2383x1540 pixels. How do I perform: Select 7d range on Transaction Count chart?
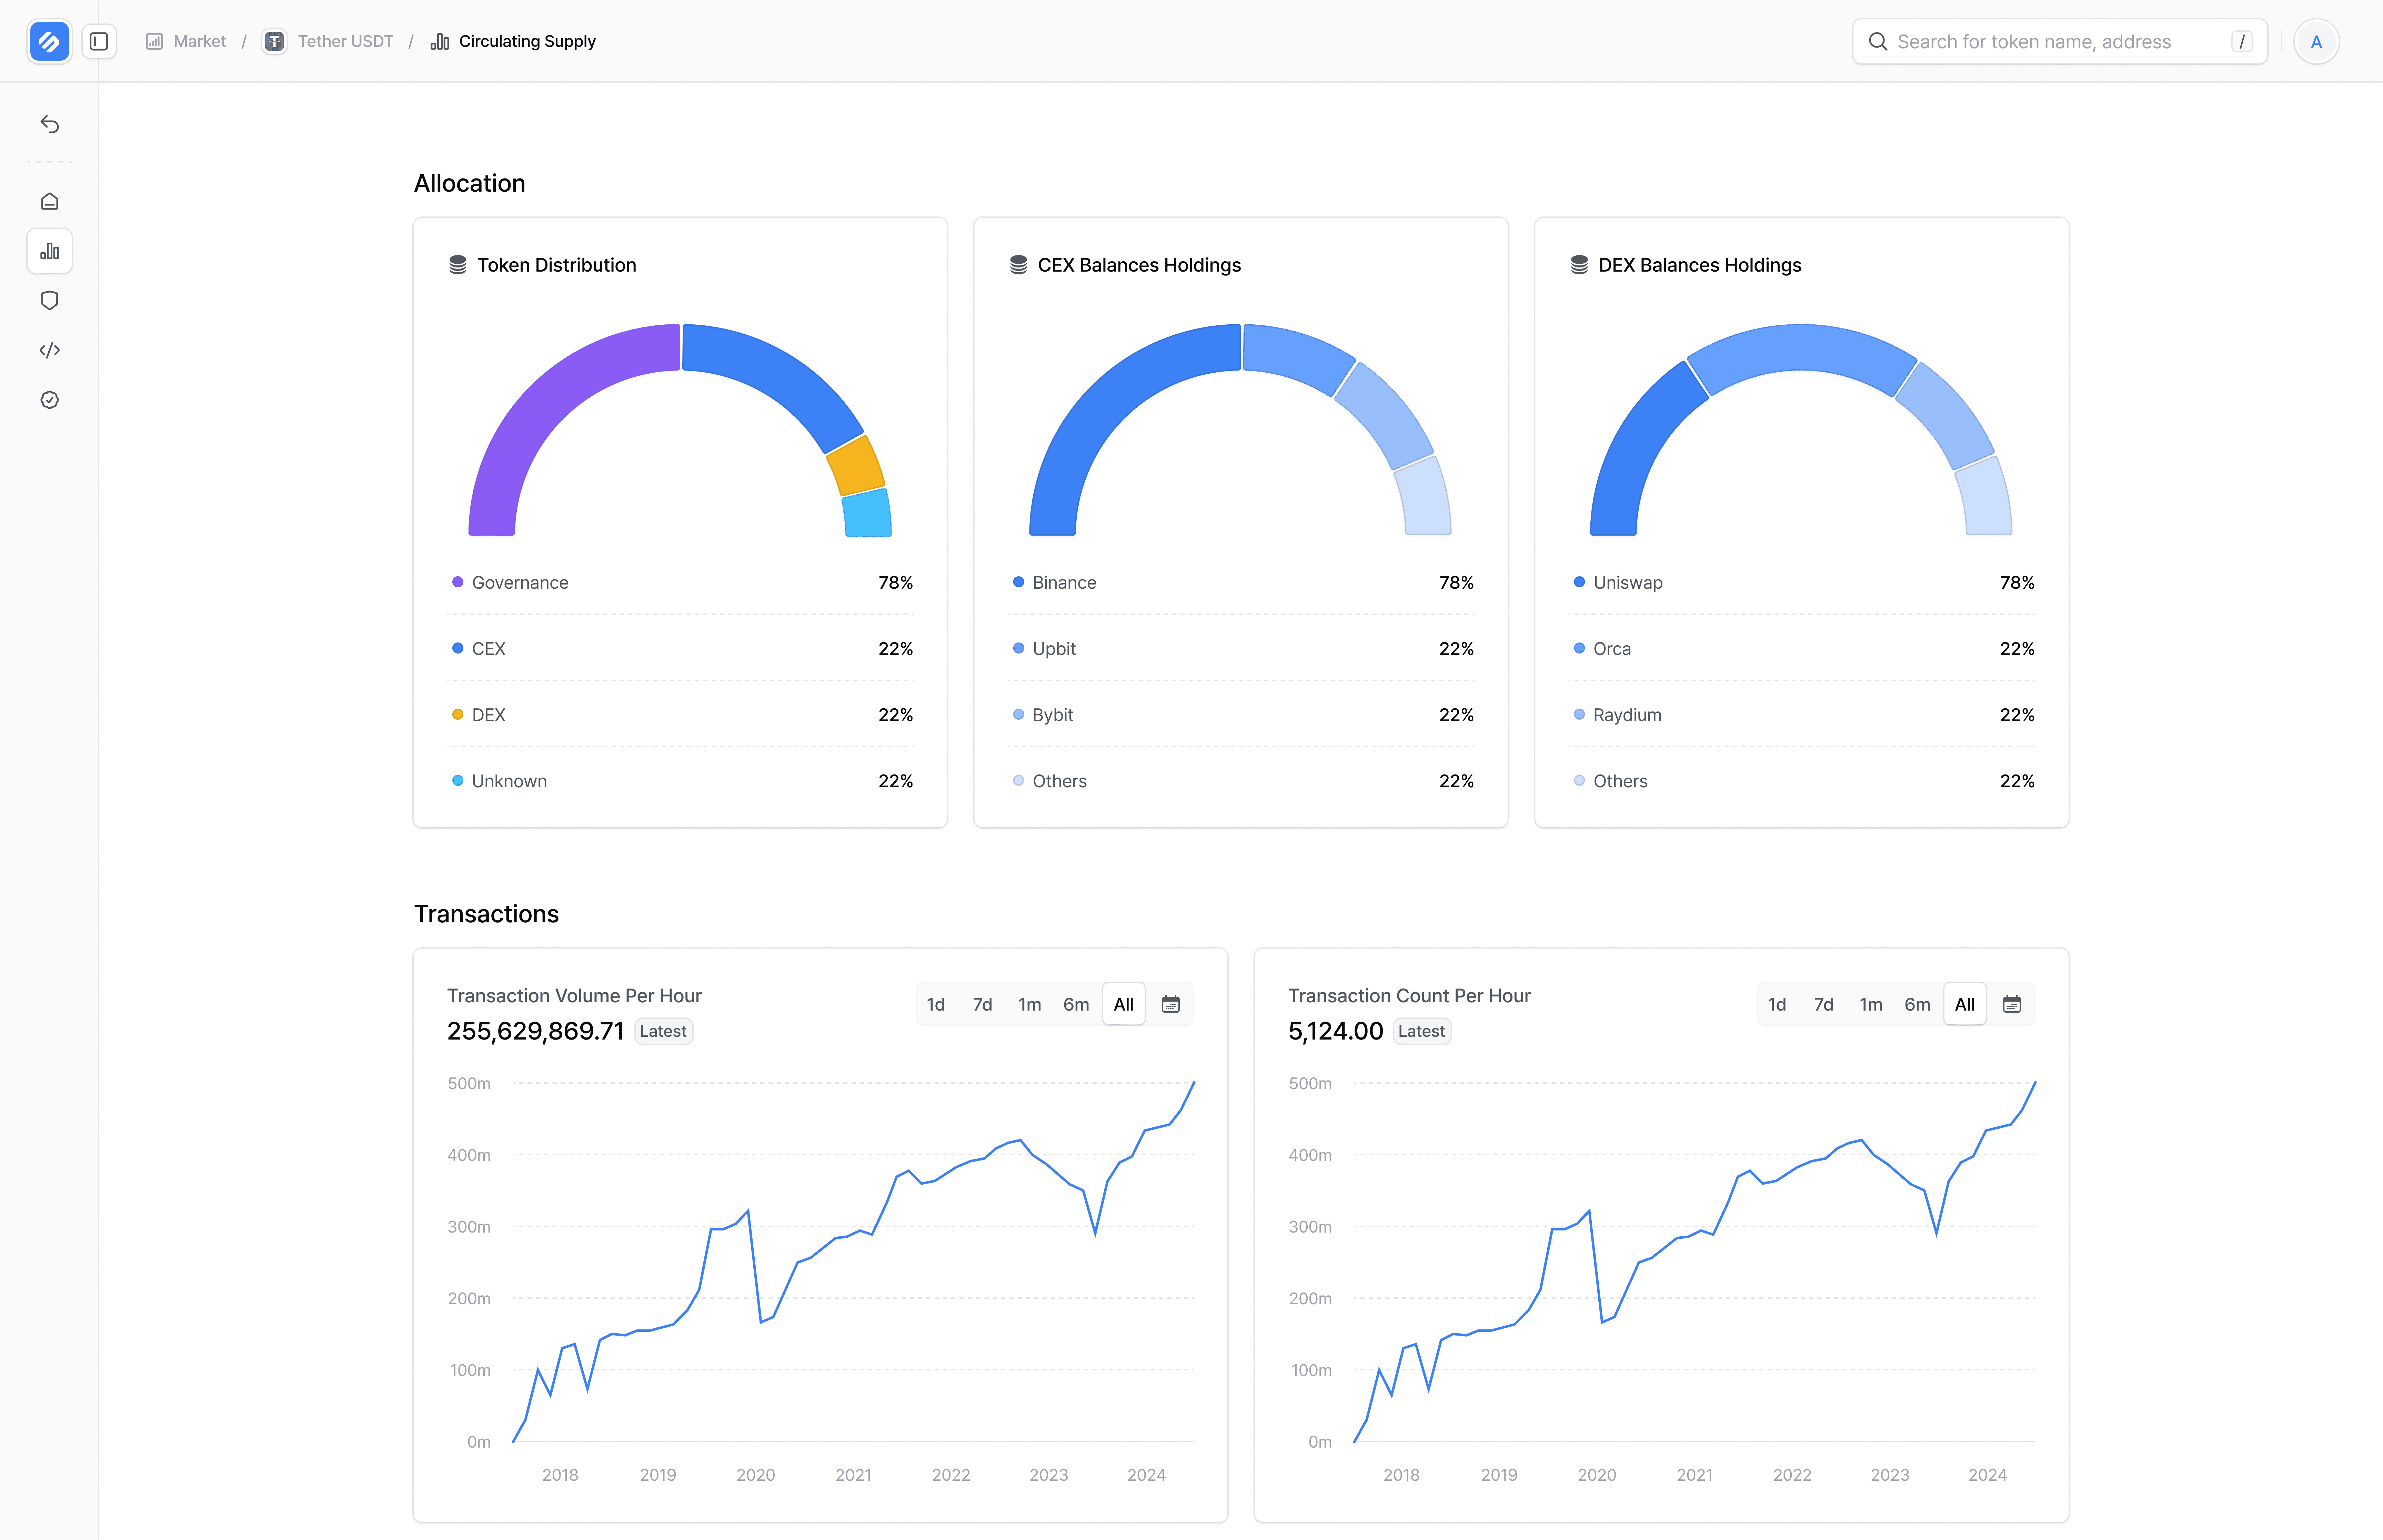[x=1823, y=1004]
